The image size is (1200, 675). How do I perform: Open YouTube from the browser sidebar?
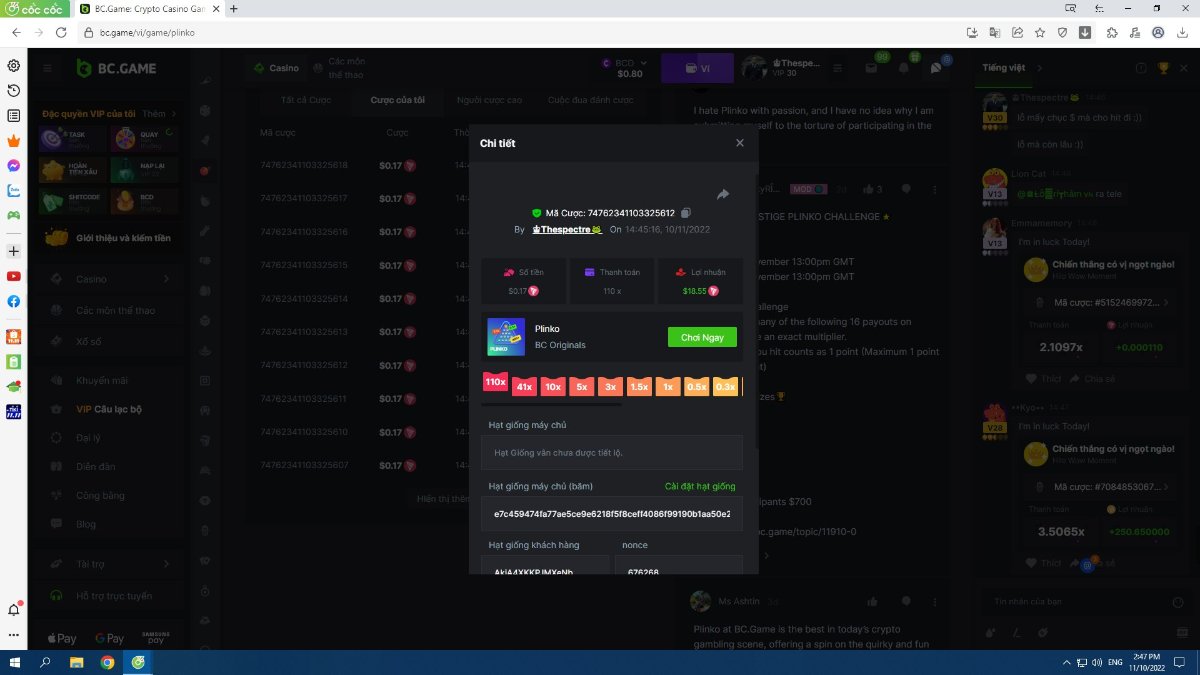click(14, 276)
